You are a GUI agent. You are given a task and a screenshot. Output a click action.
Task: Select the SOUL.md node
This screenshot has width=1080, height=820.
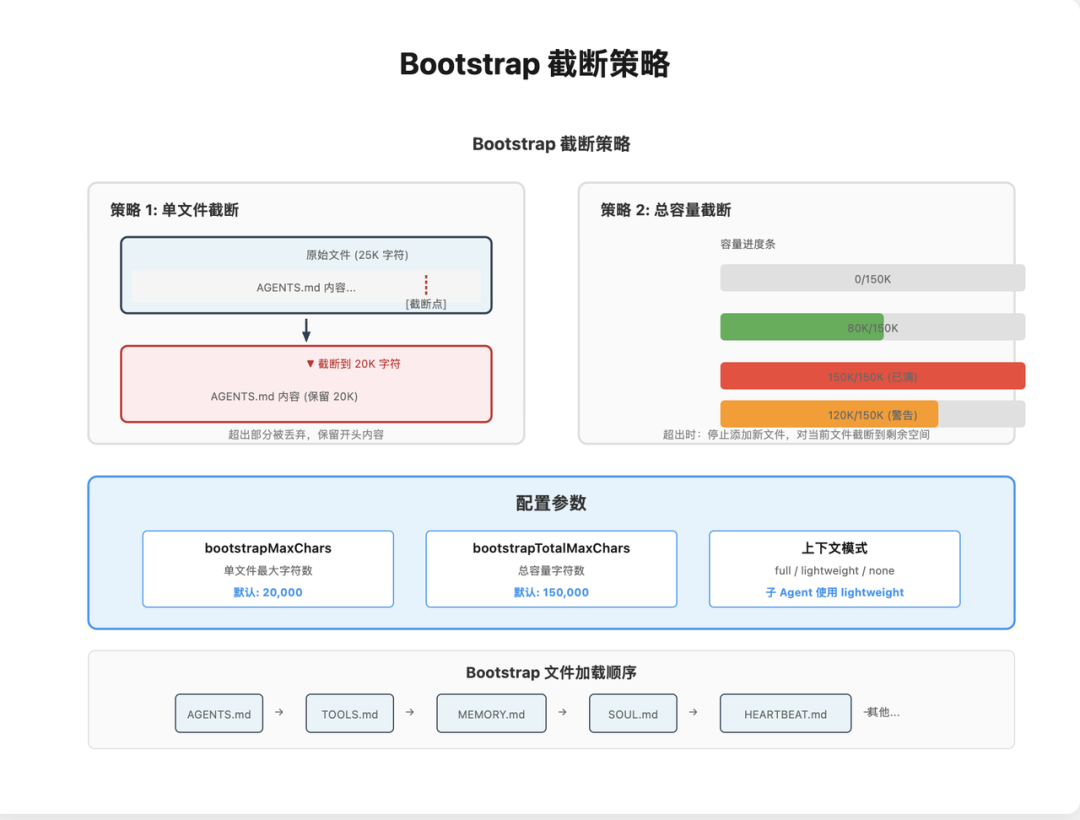pos(632,713)
